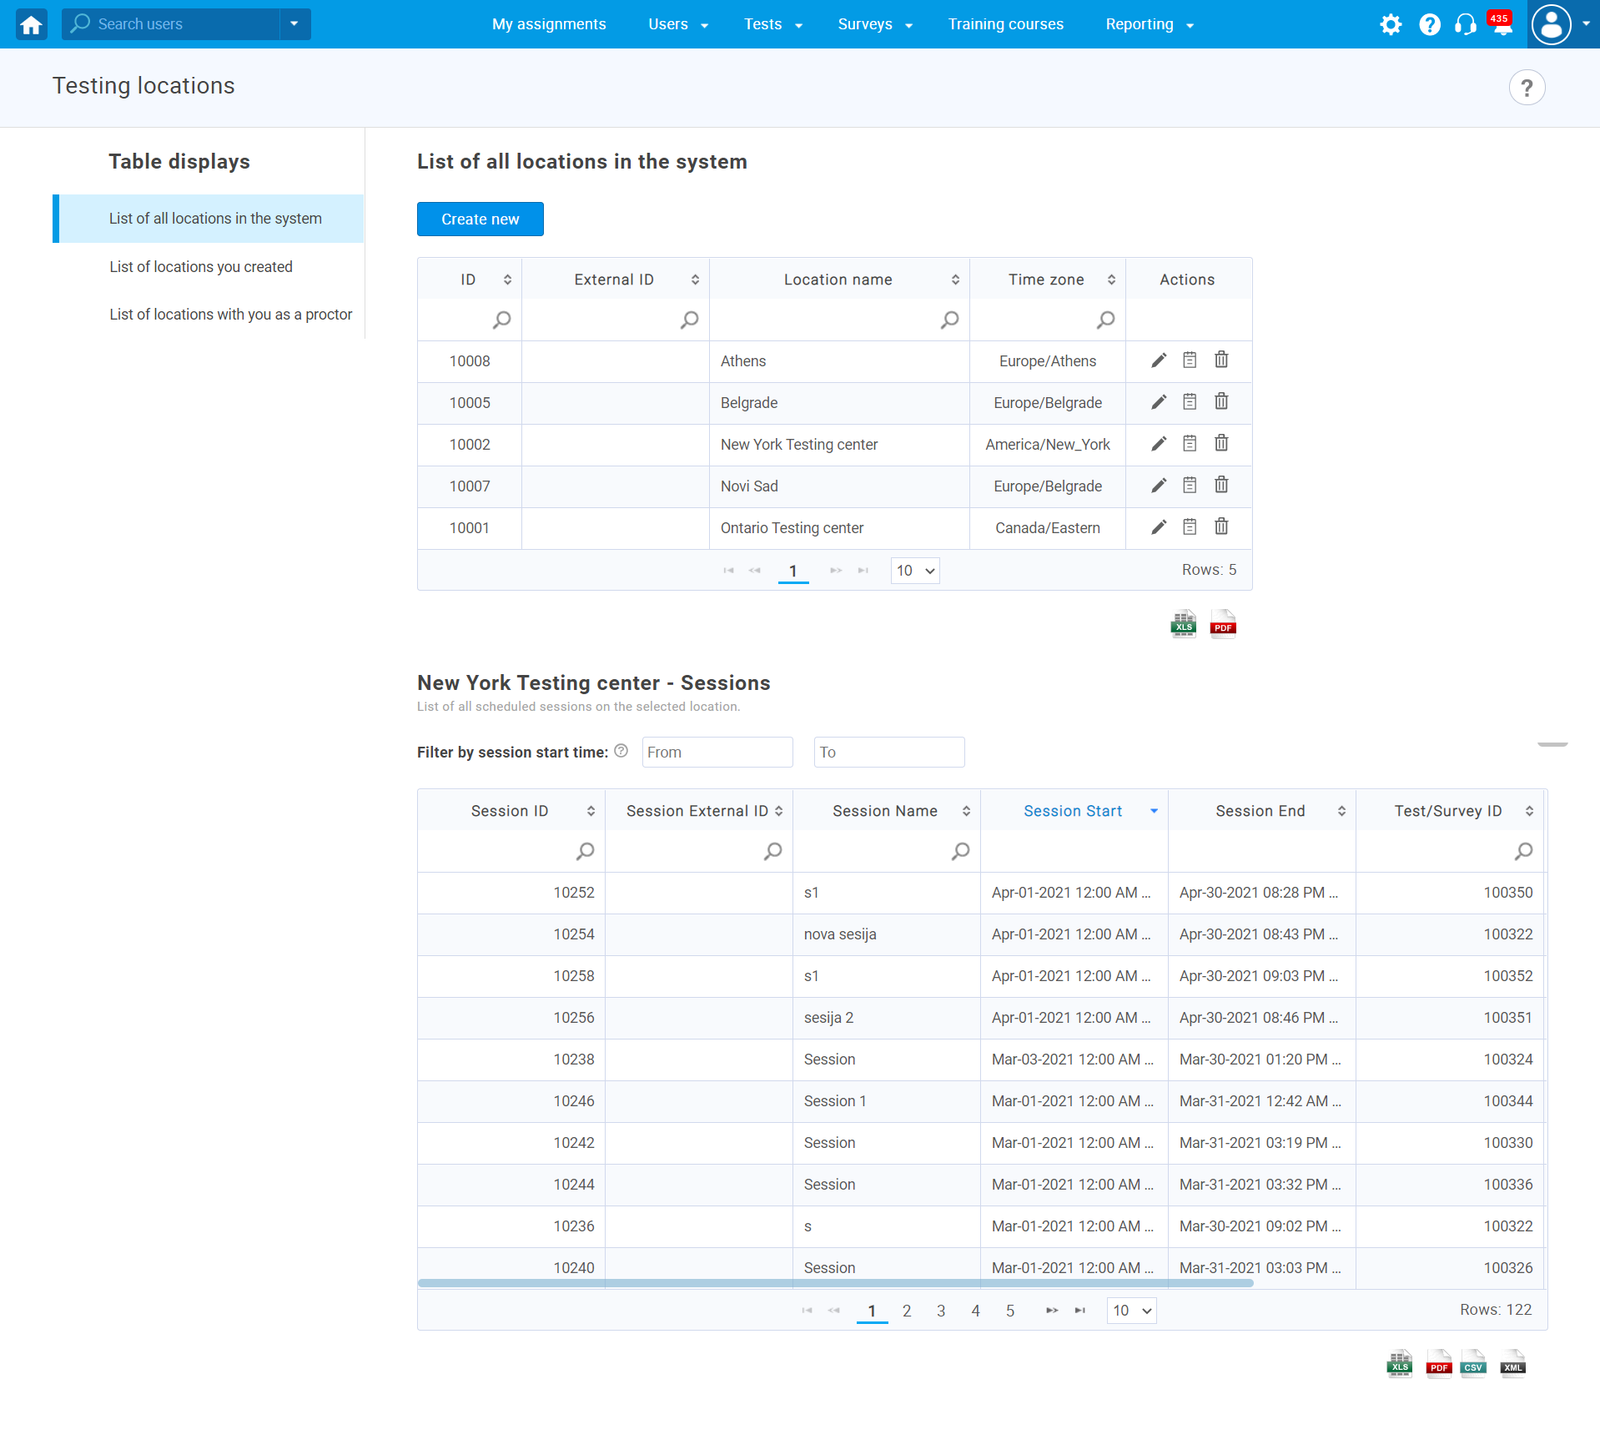Click the Create new button
This screenshot has width=1600, height=1430.
(480, 219)
